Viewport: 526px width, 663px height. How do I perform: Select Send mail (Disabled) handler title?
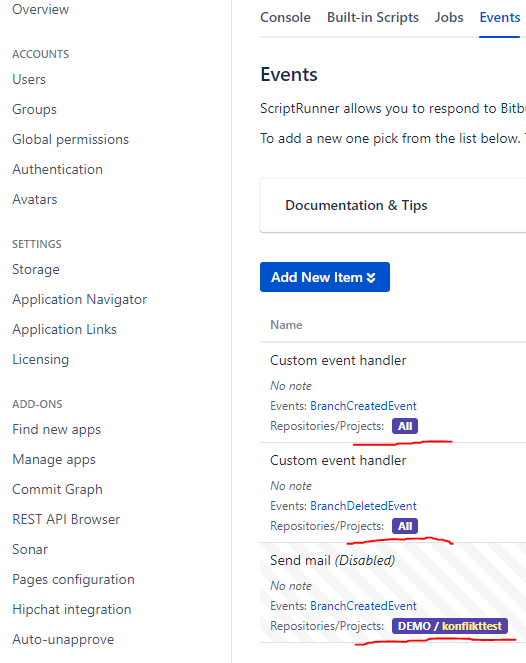click(x=333, y=561)
